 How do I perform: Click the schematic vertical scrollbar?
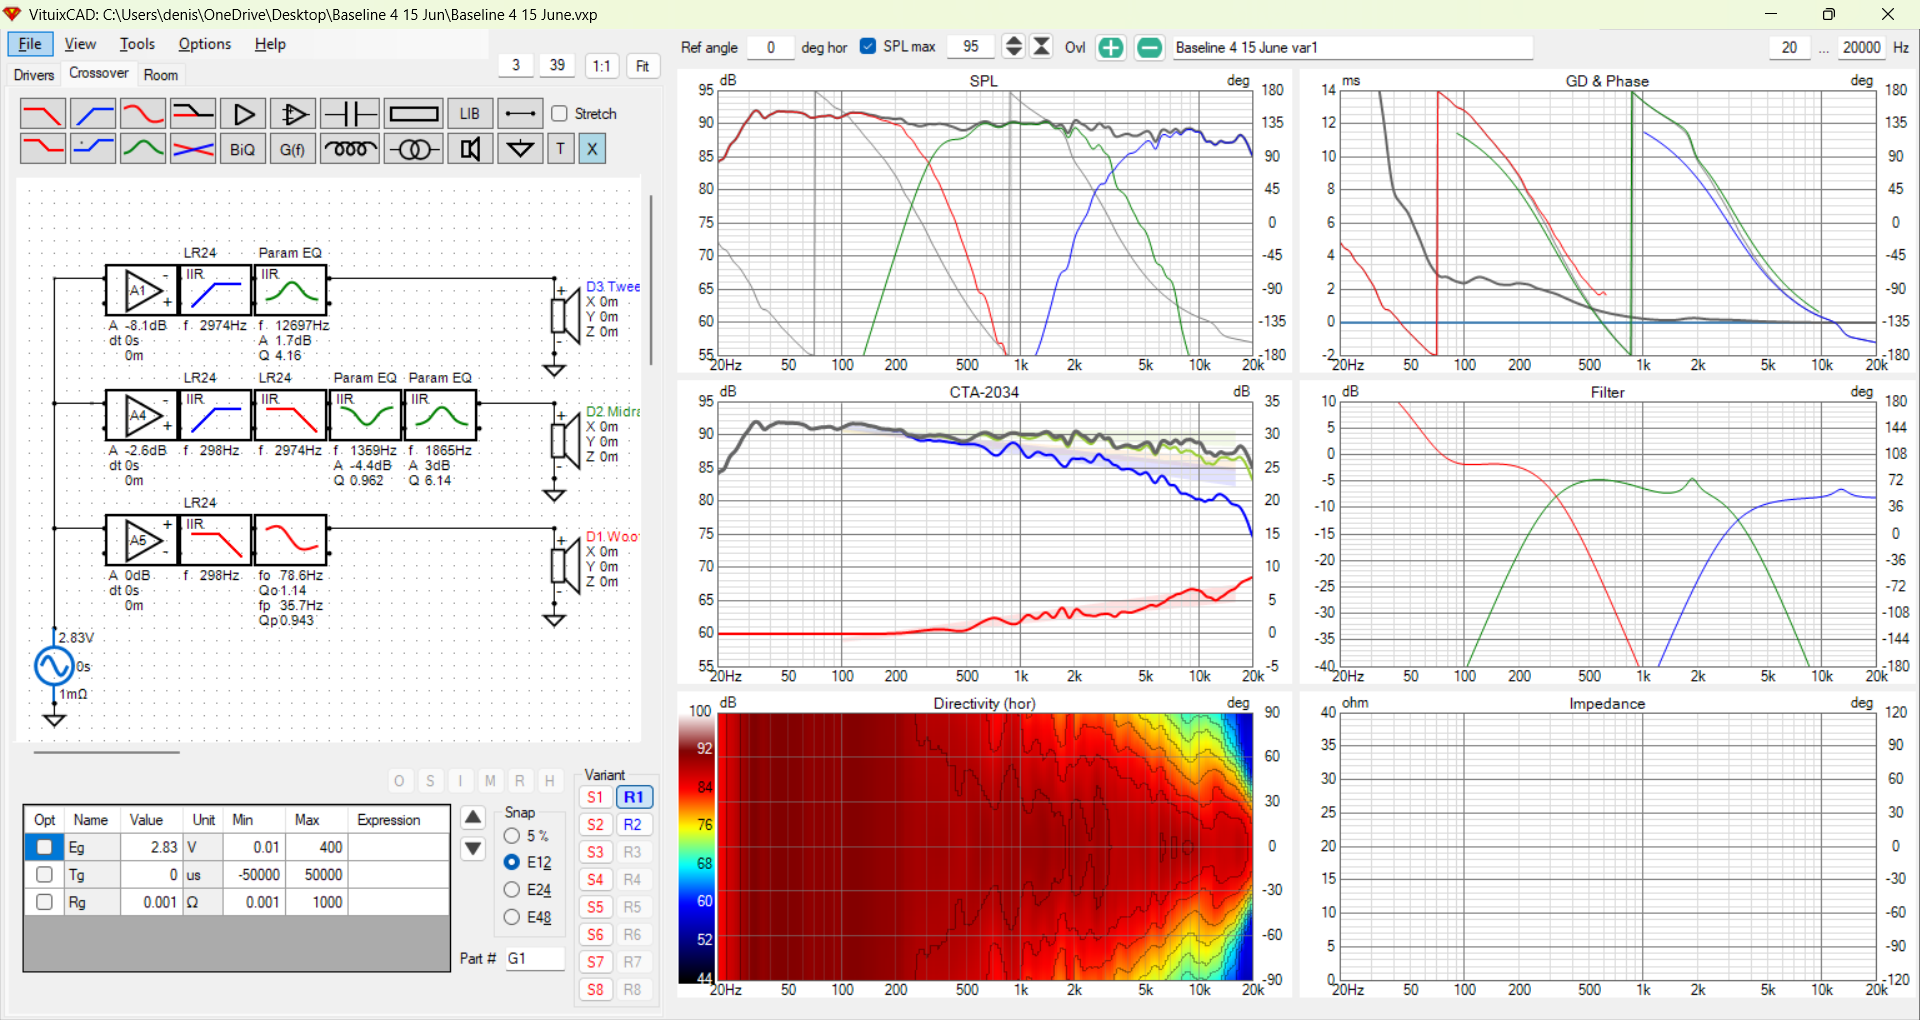click(x=651, y=280)
